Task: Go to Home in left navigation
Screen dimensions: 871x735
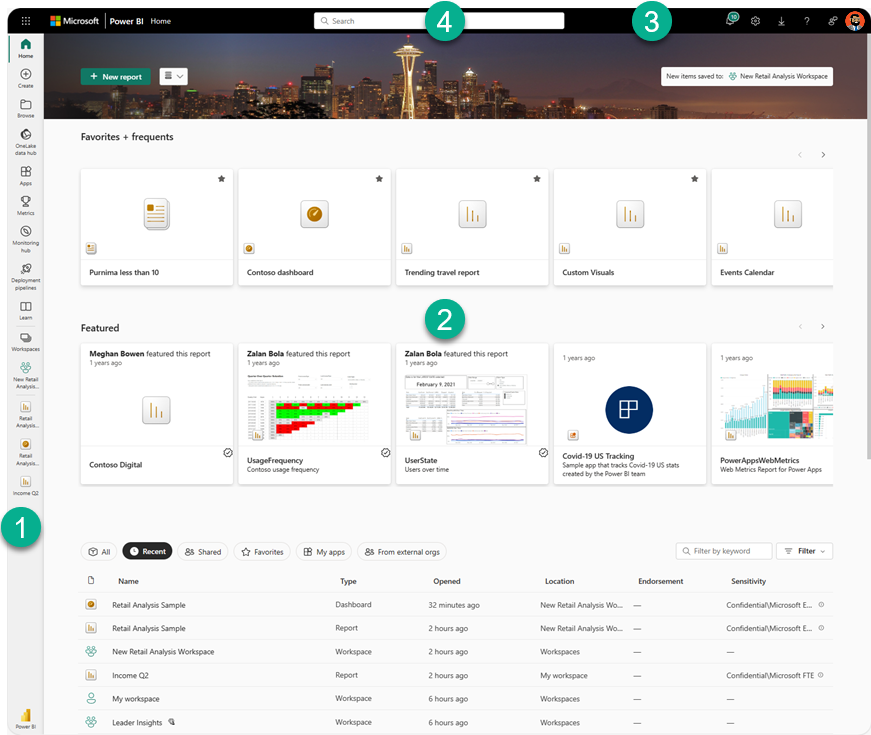Action: pos(26,48)
